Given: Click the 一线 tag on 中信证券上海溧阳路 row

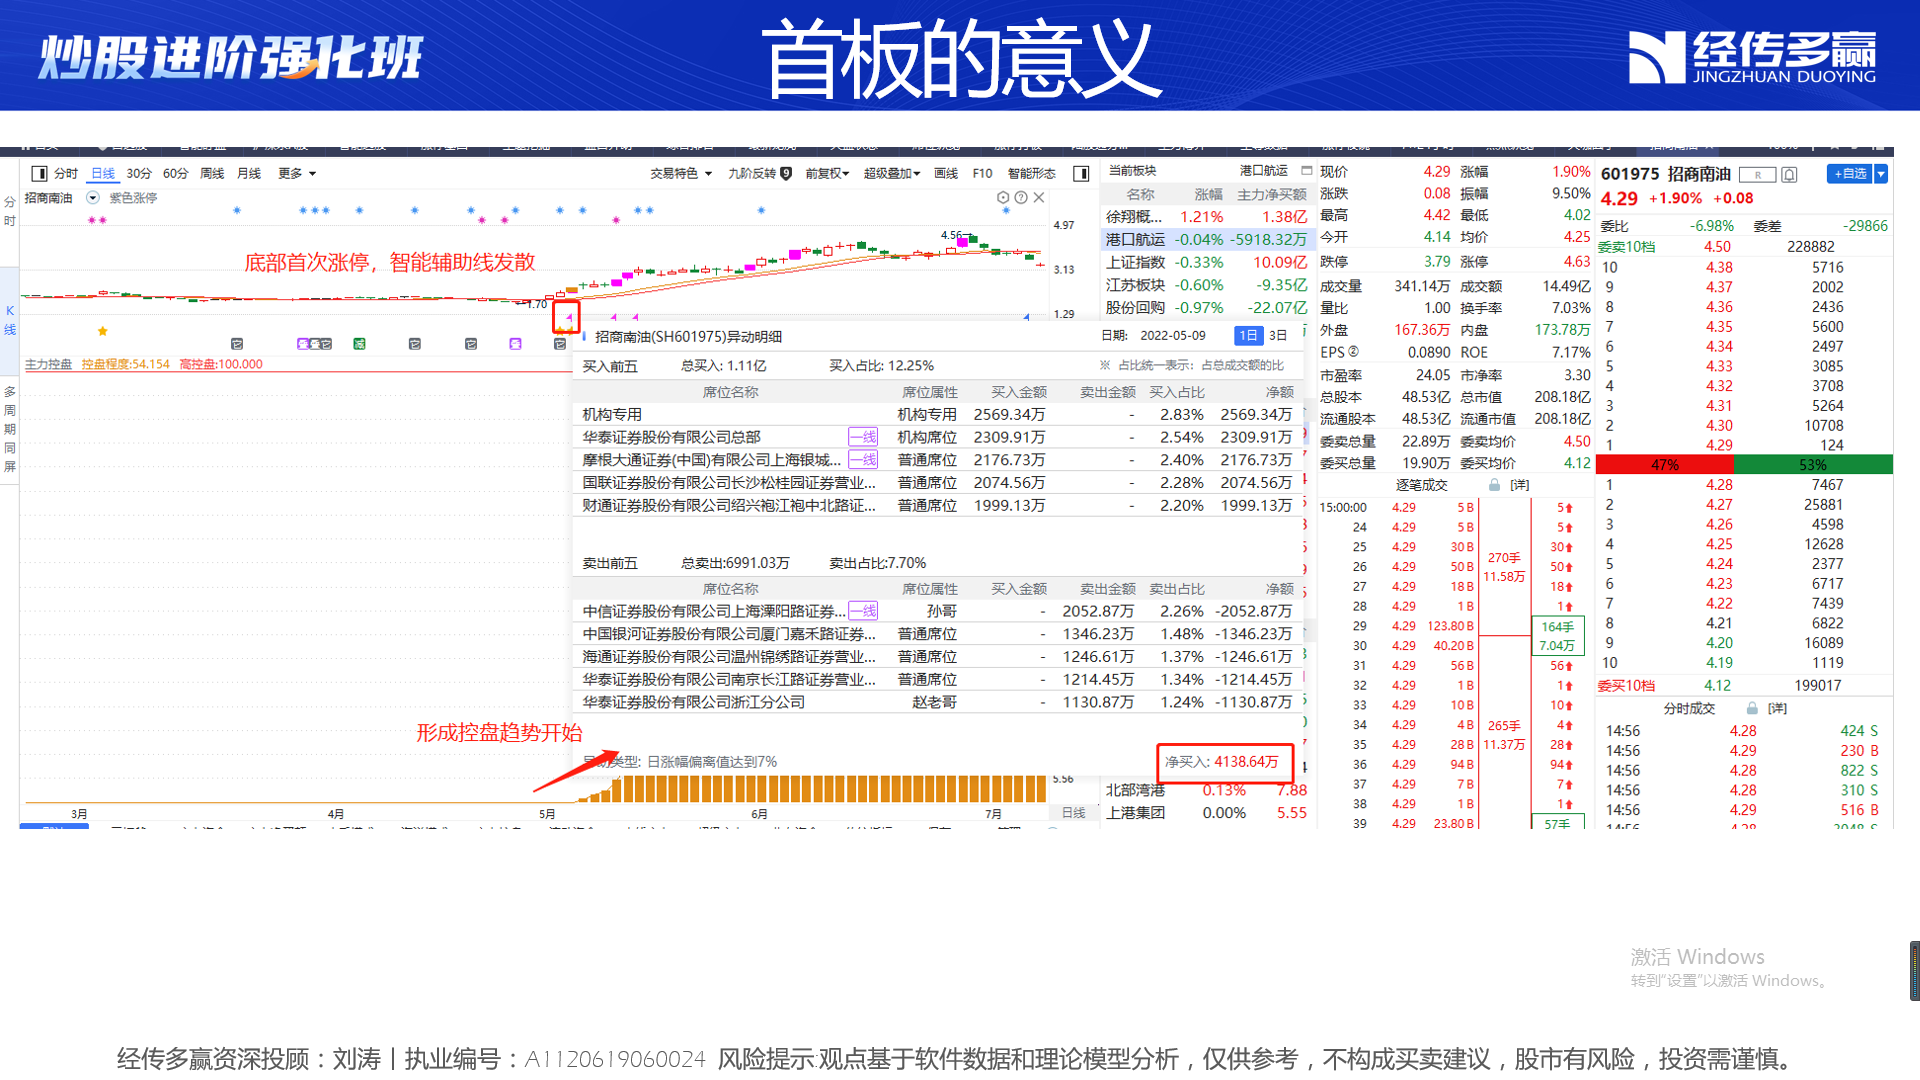Looking at the screenshot, I should click(863, 611).
